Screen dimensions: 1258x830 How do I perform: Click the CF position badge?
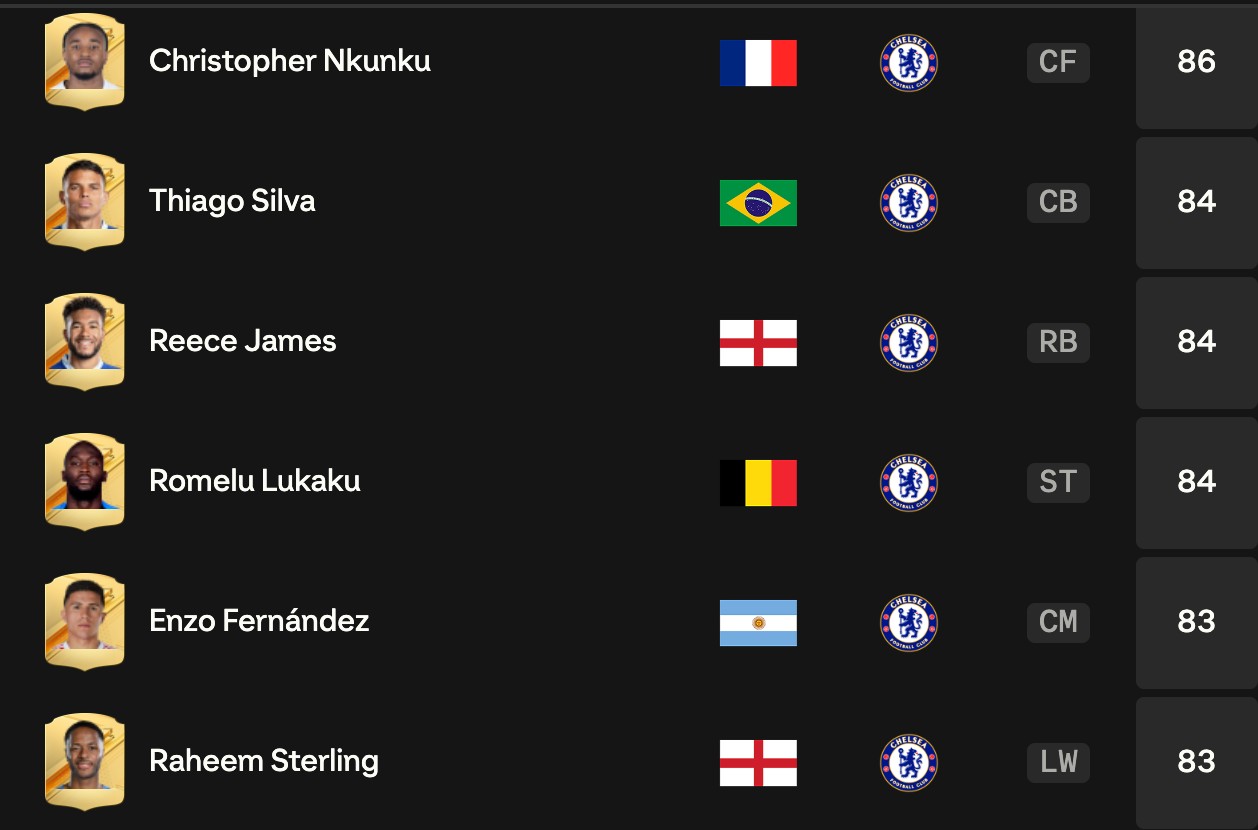pyautogui.click(x=1058, y=62)
